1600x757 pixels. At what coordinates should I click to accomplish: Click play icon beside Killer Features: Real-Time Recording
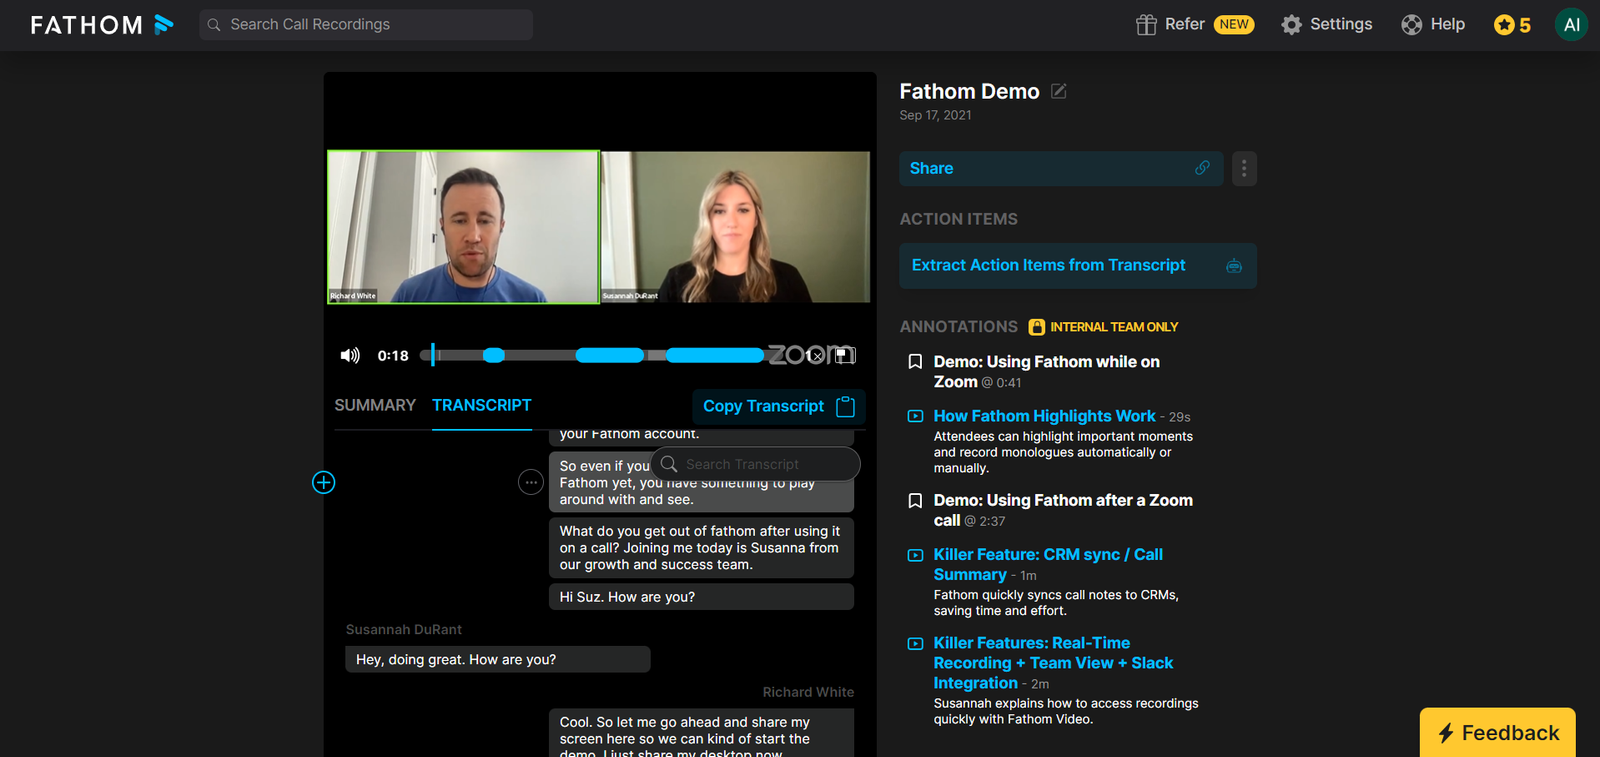click(x=915, y=644)
